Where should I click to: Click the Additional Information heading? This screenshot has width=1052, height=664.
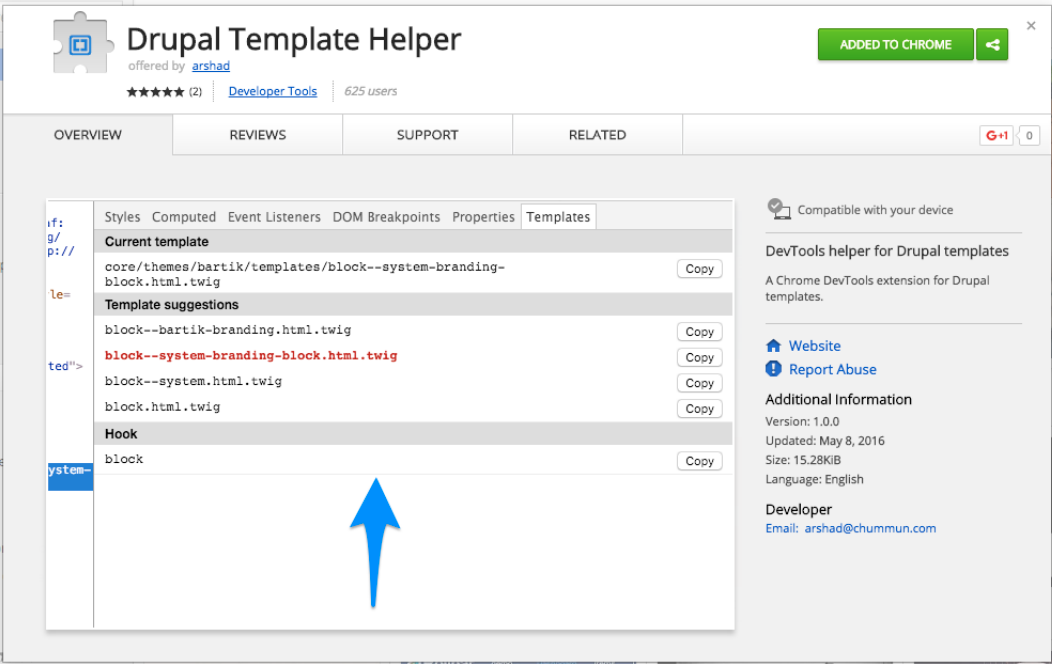(839, 400)
